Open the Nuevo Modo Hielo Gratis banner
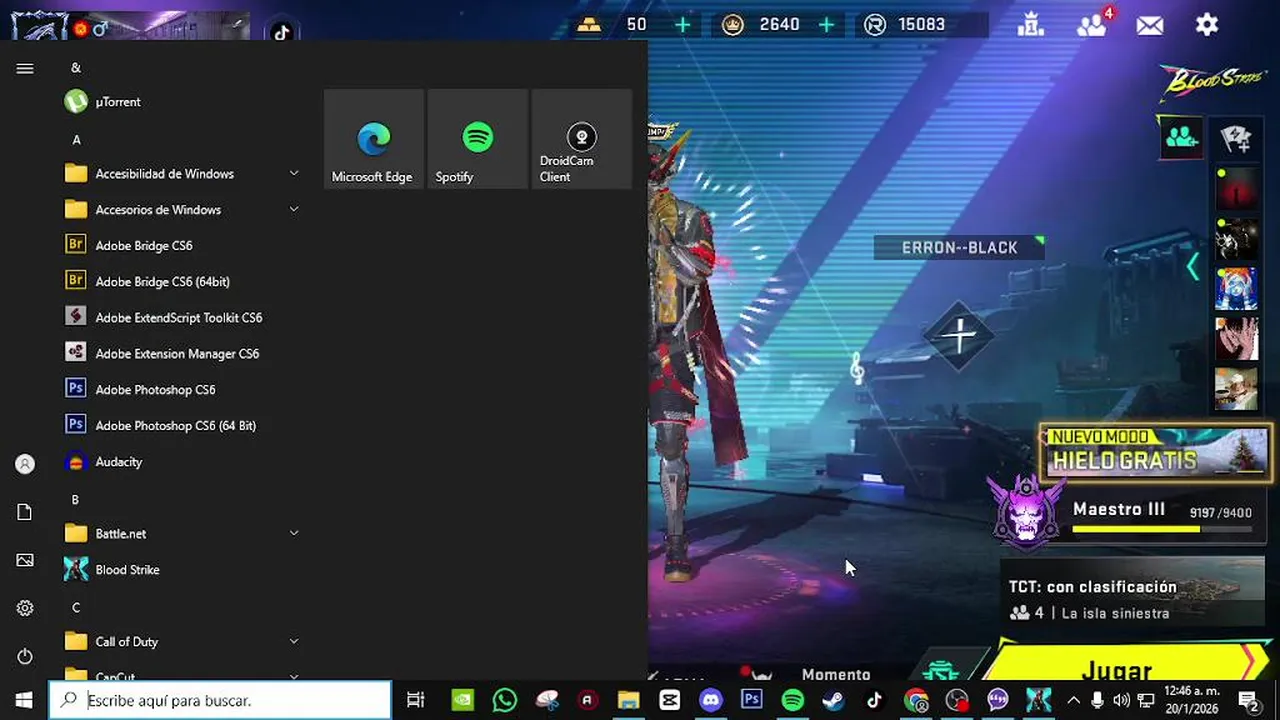 pos(1156,453)
